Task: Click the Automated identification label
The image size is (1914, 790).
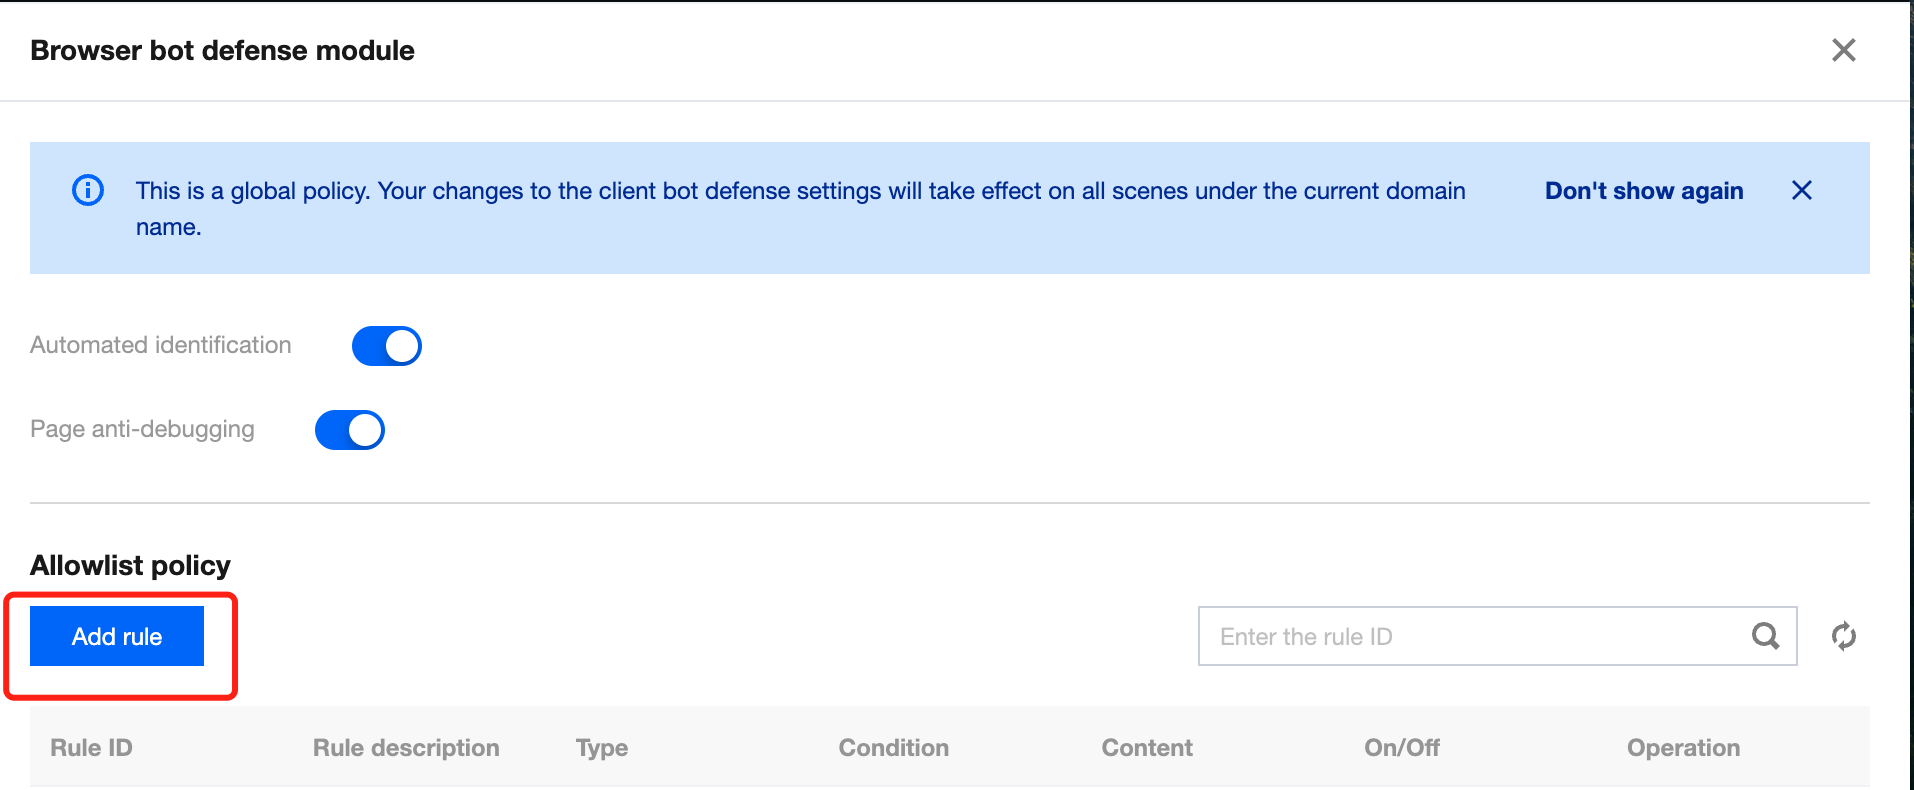Action: coord(161,345)
